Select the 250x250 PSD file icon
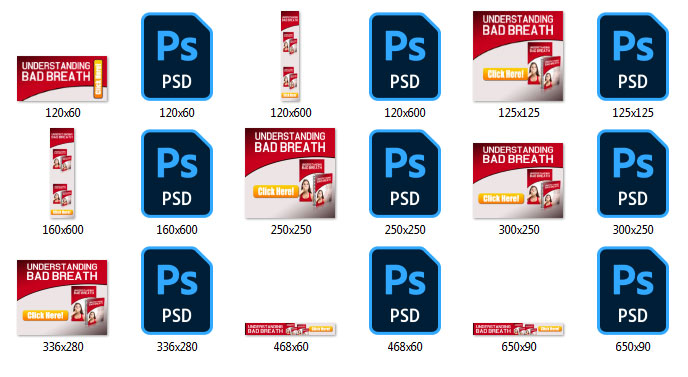This screenshot has width=688, height=377. pyautogui.click(x=405, y=173)
